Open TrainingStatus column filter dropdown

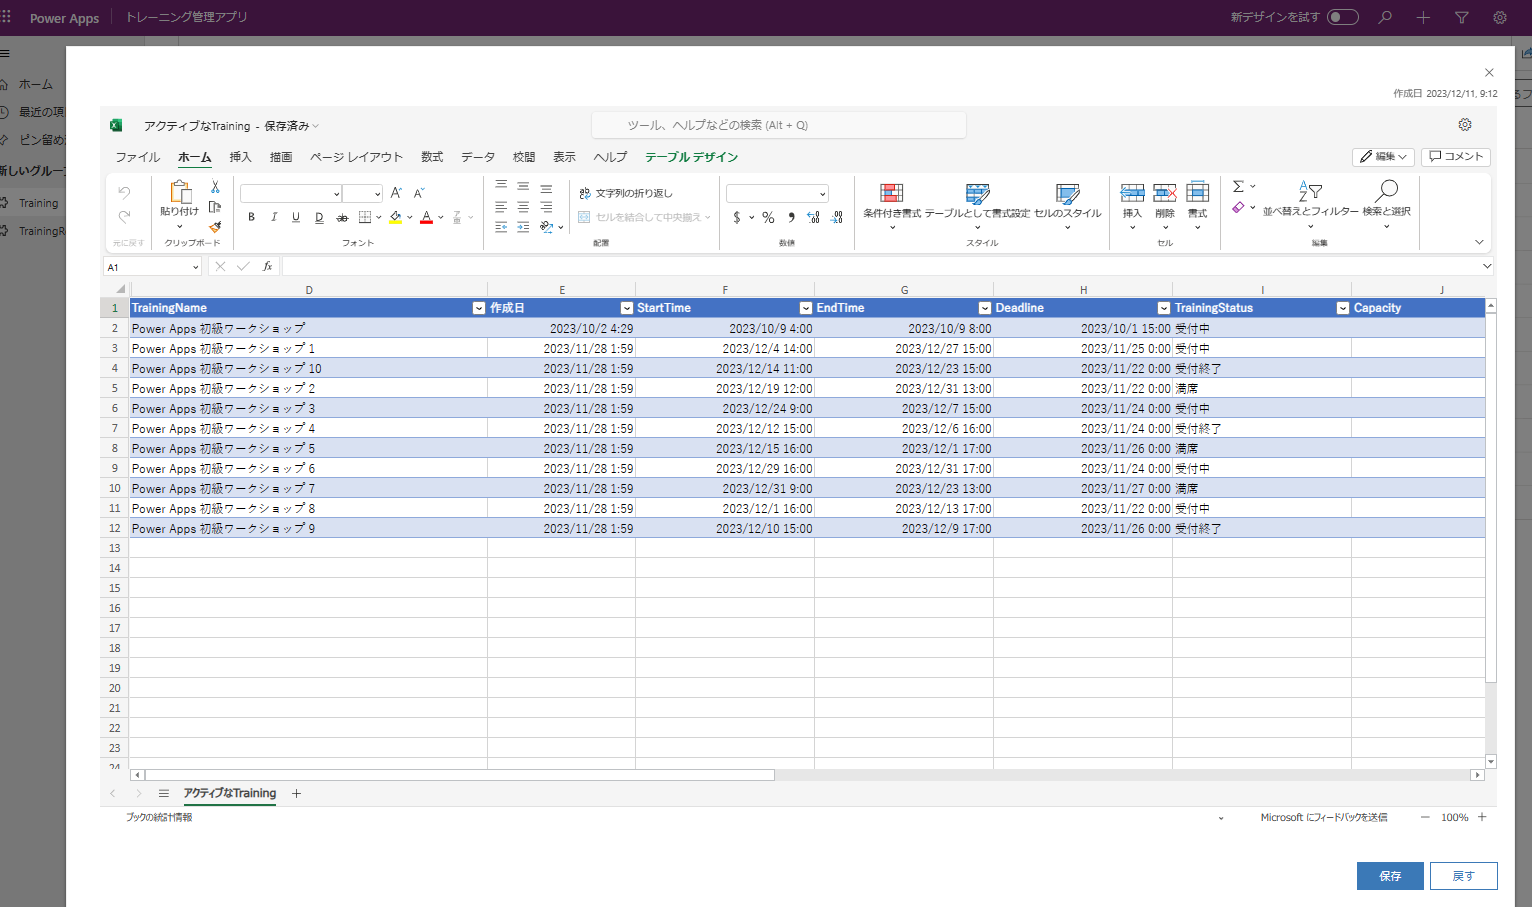tap(1343, 308)
